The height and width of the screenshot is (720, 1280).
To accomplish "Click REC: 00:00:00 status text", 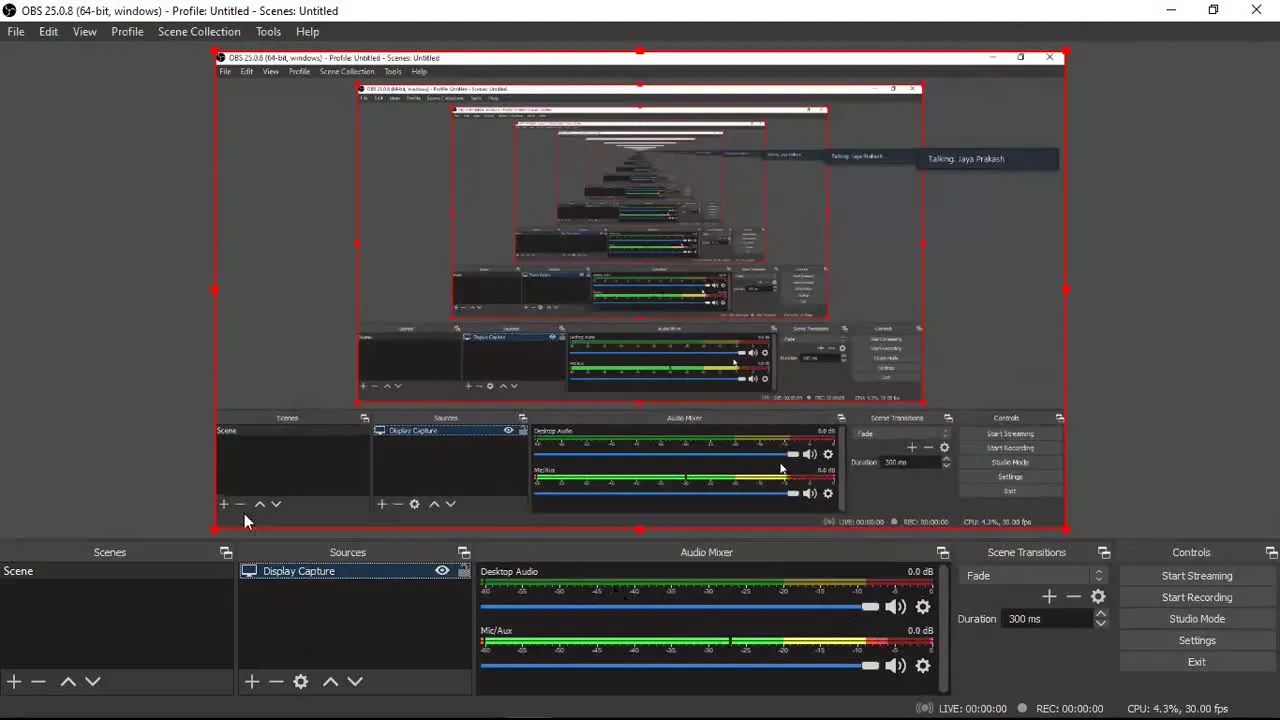I will (x=1069, y=709).
